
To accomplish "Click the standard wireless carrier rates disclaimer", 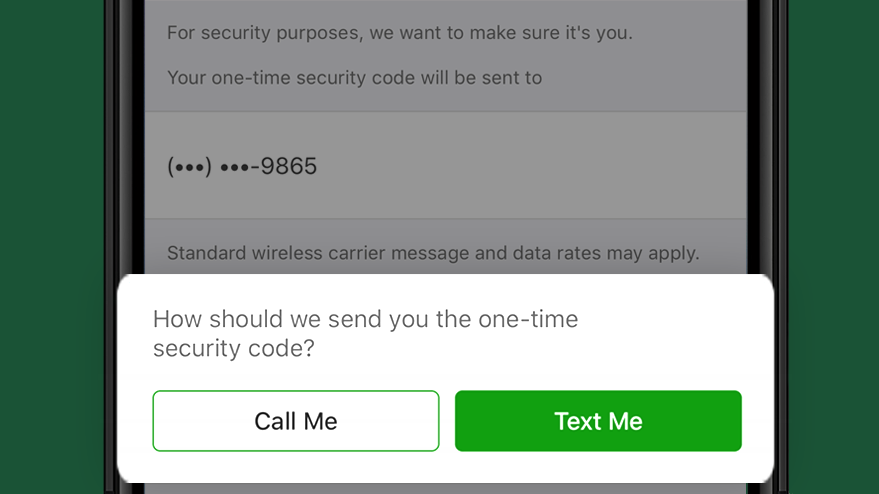I will [x=432, y=253].
